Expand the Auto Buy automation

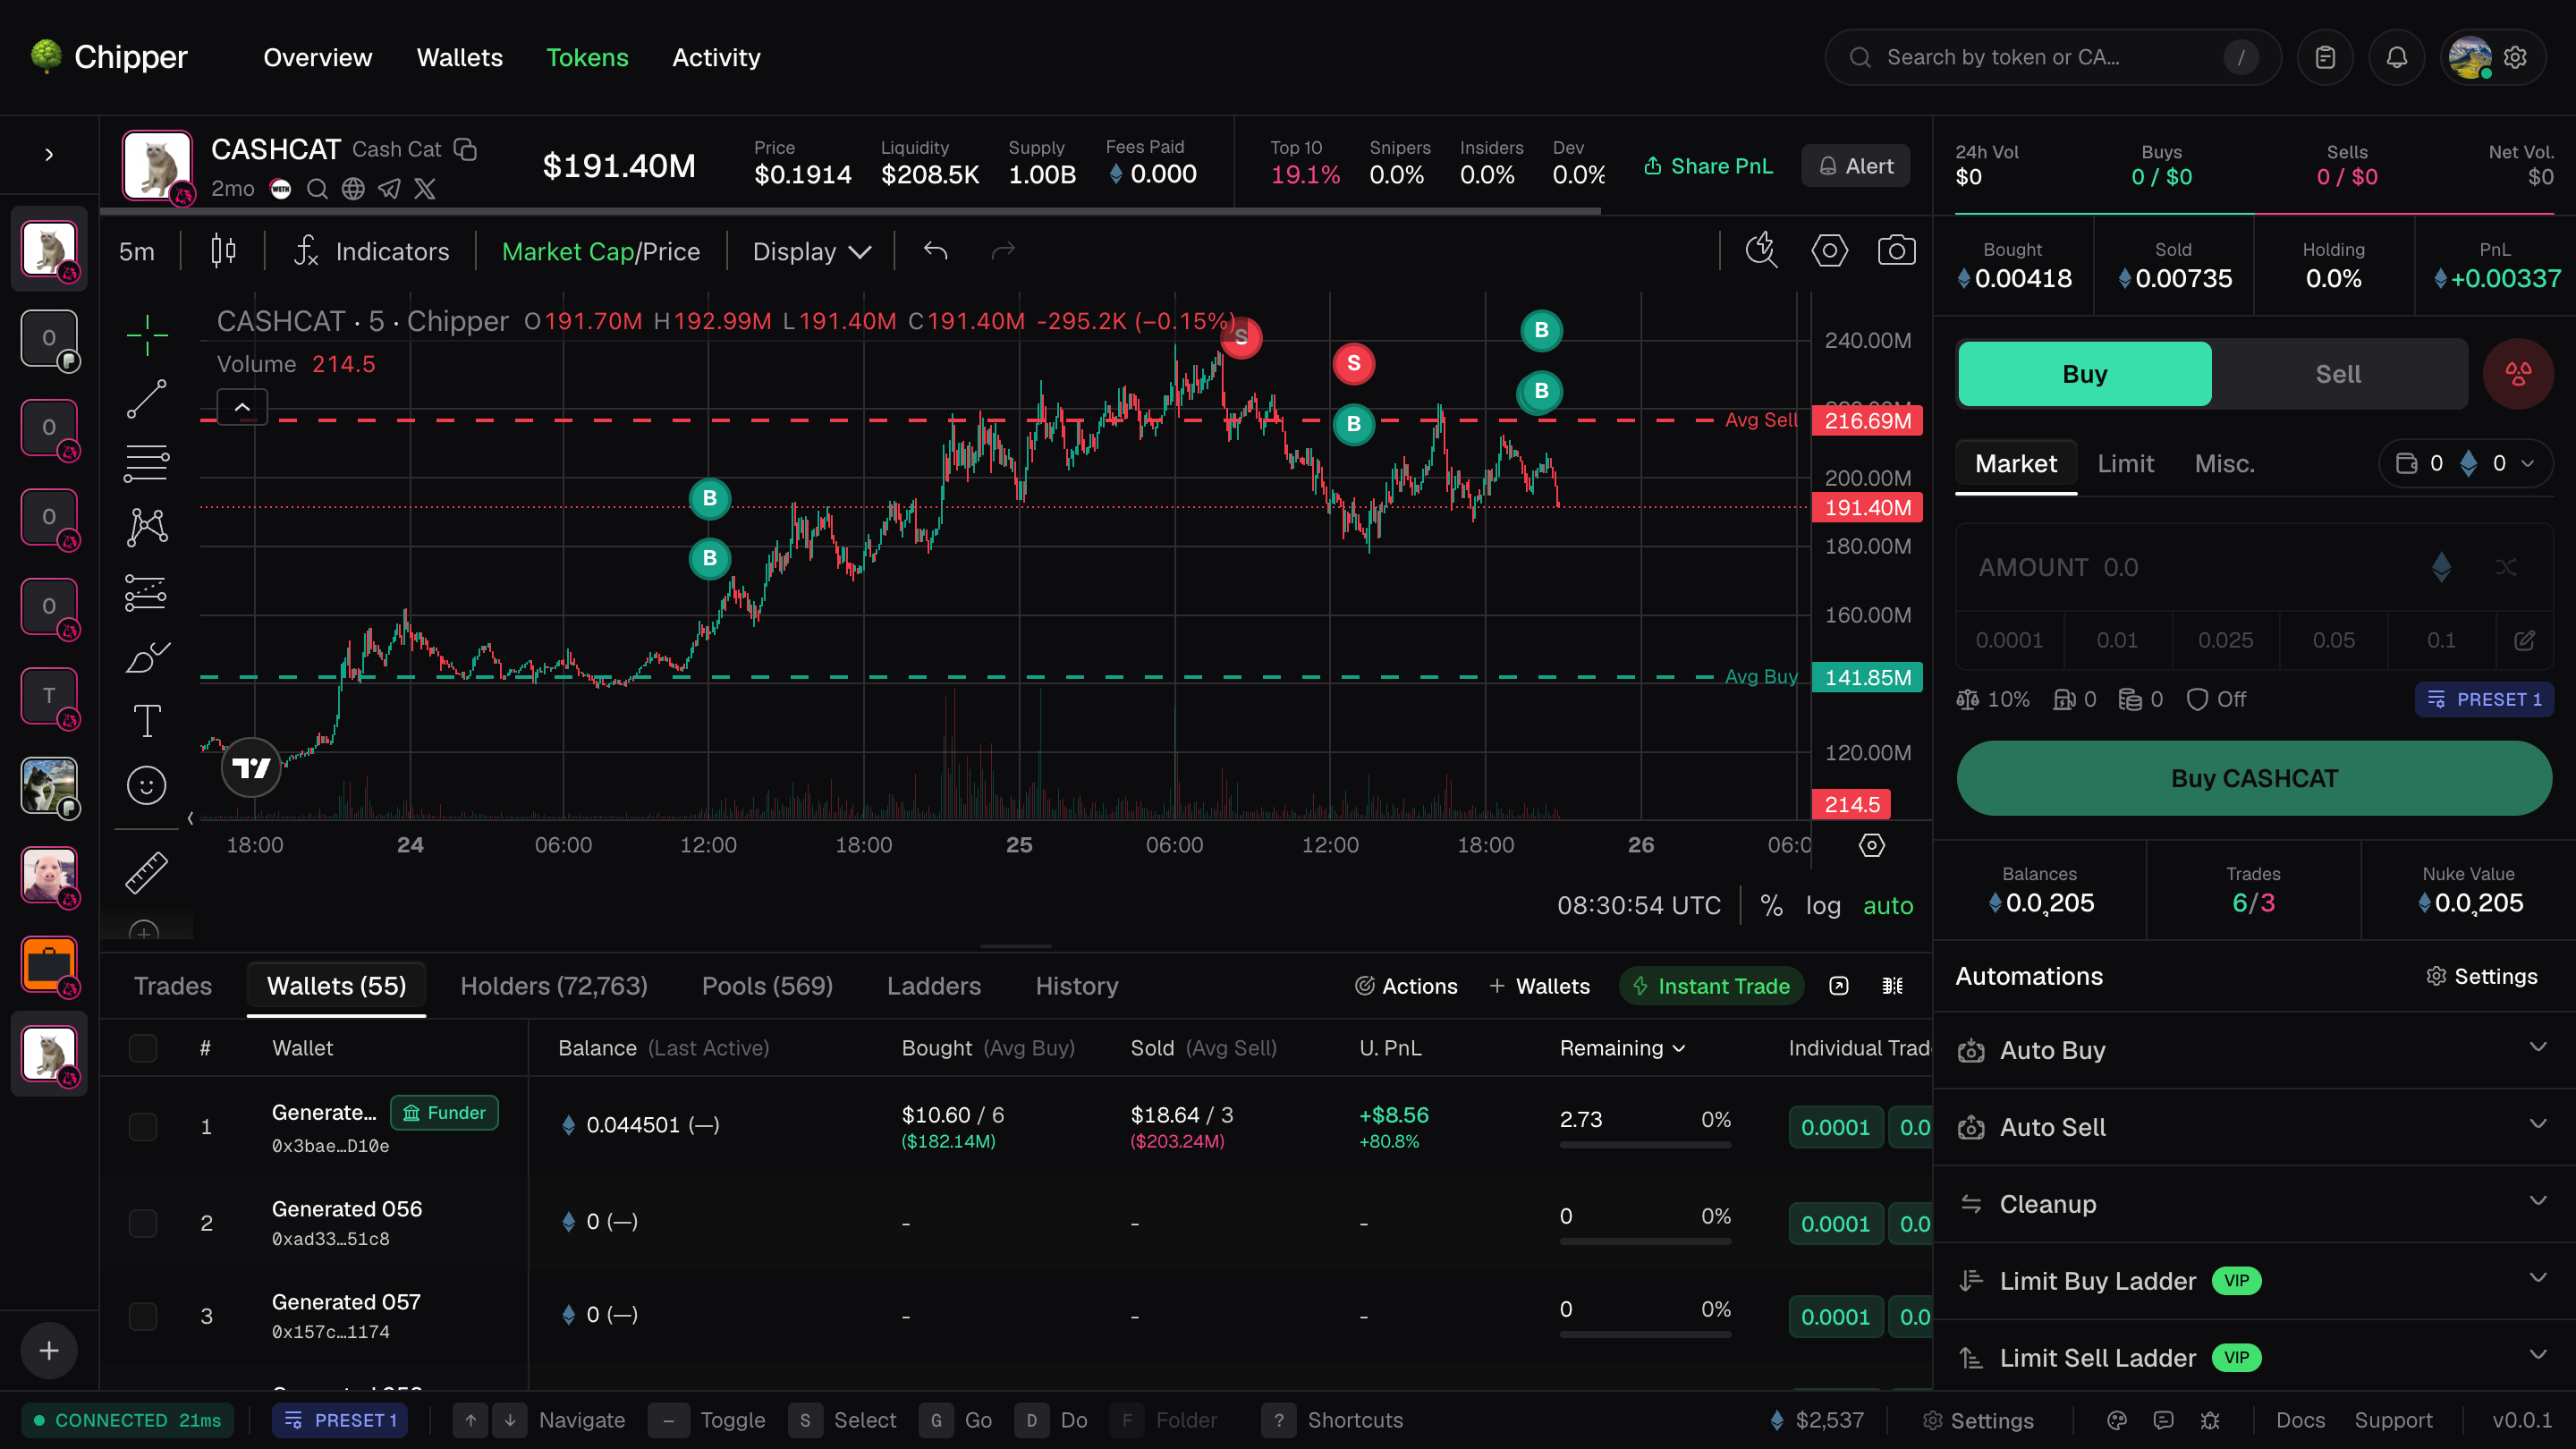[x=2254, y=1050]
